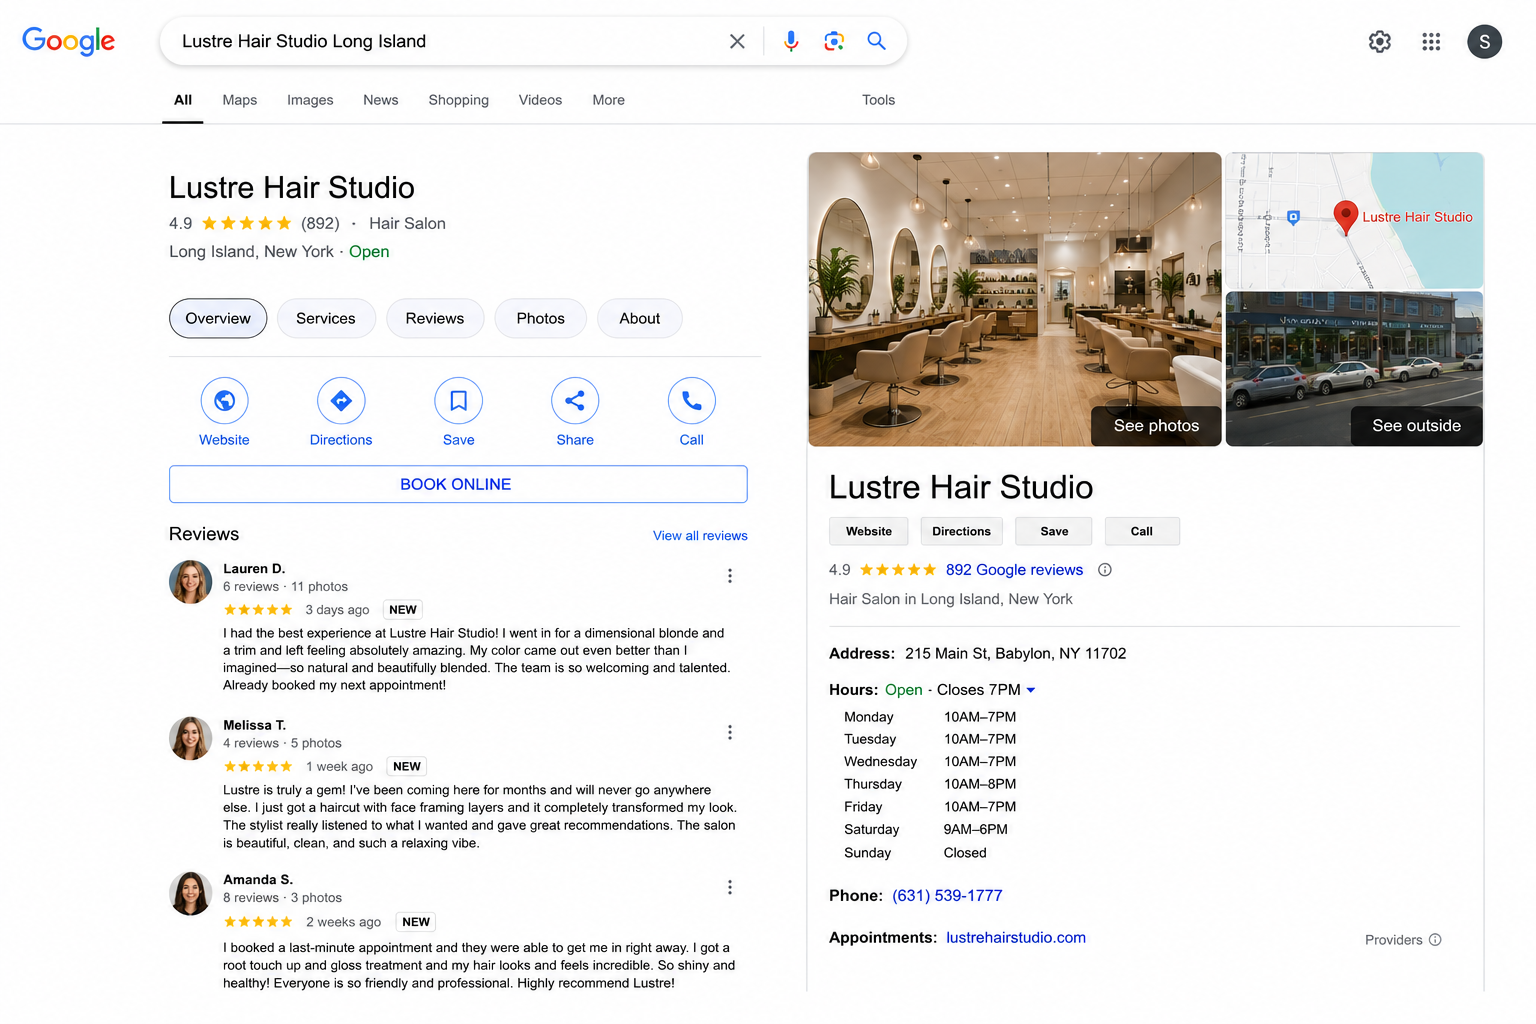Select the Overview chip
This screenshot has width=1536, height=1024.
(x=218, y=318)
